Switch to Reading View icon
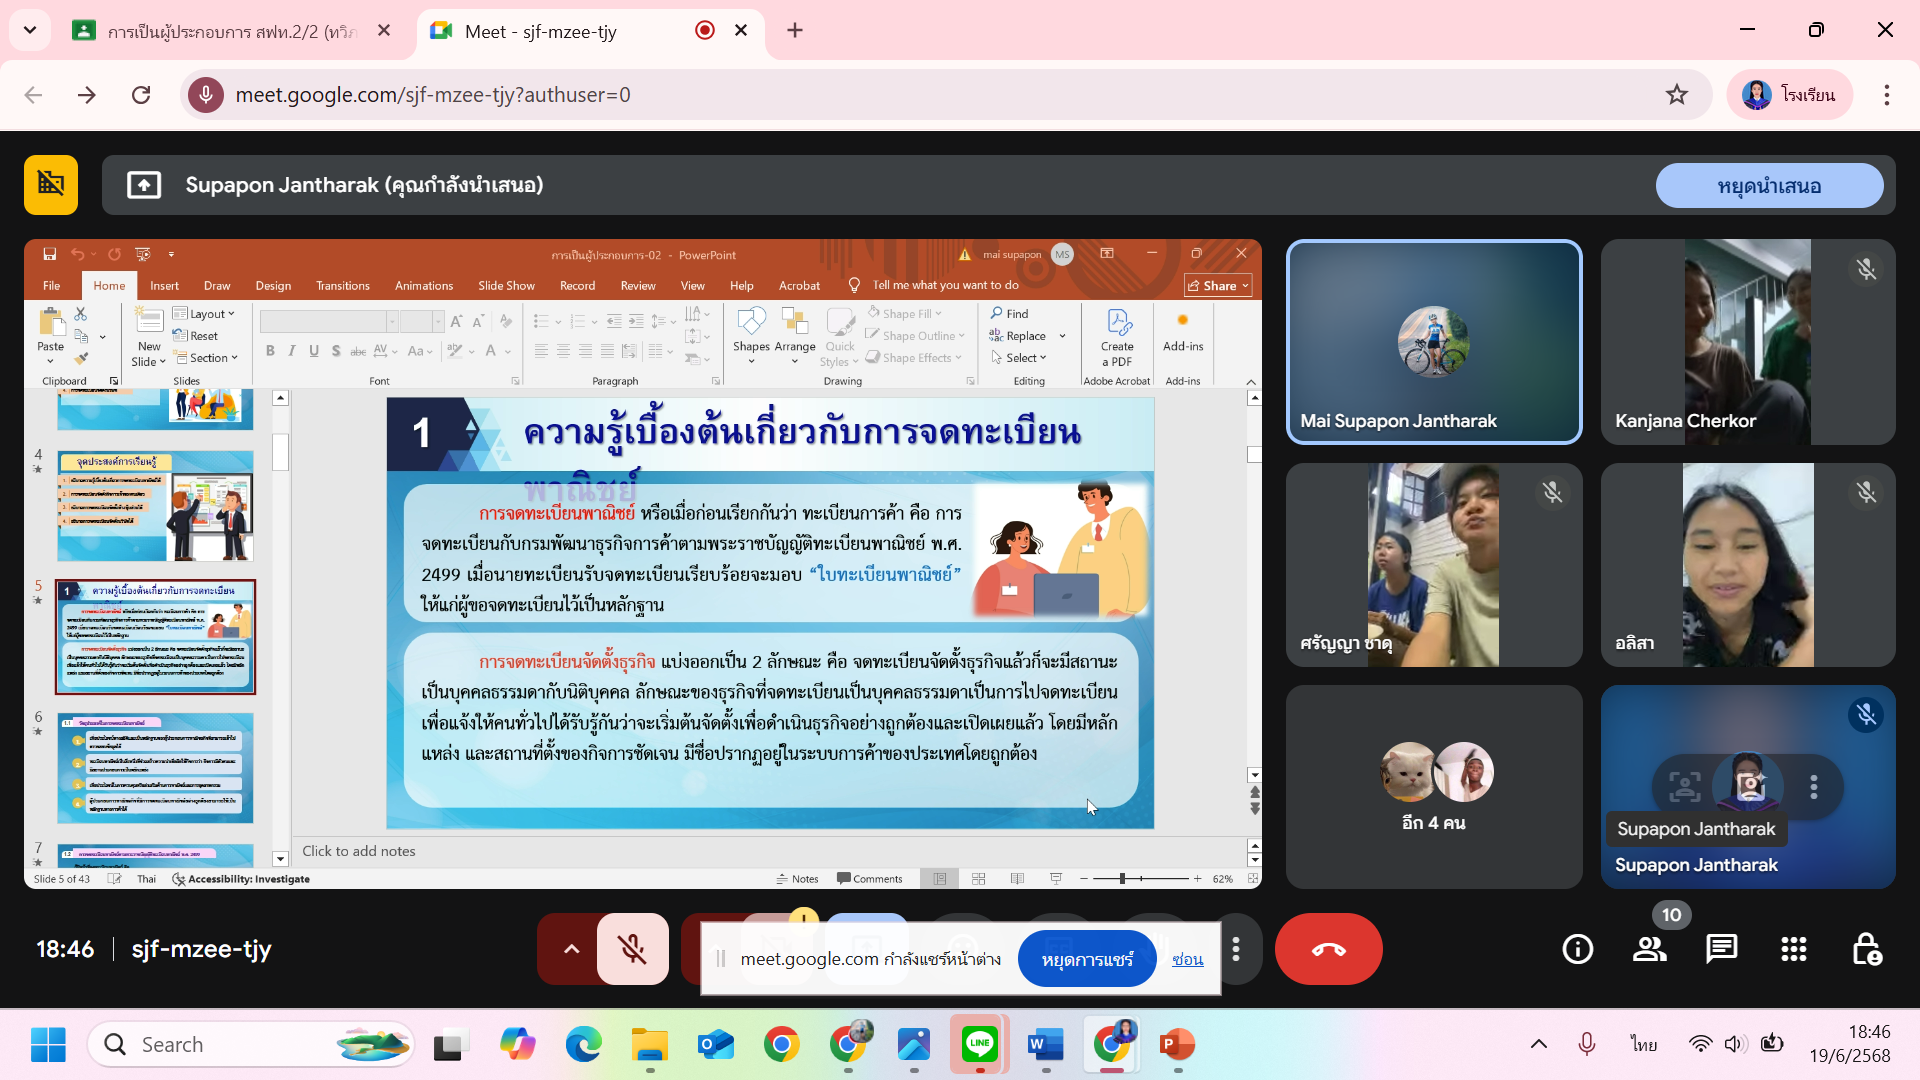This screenshot has height=1080, width=1920. pos(1017,879)
